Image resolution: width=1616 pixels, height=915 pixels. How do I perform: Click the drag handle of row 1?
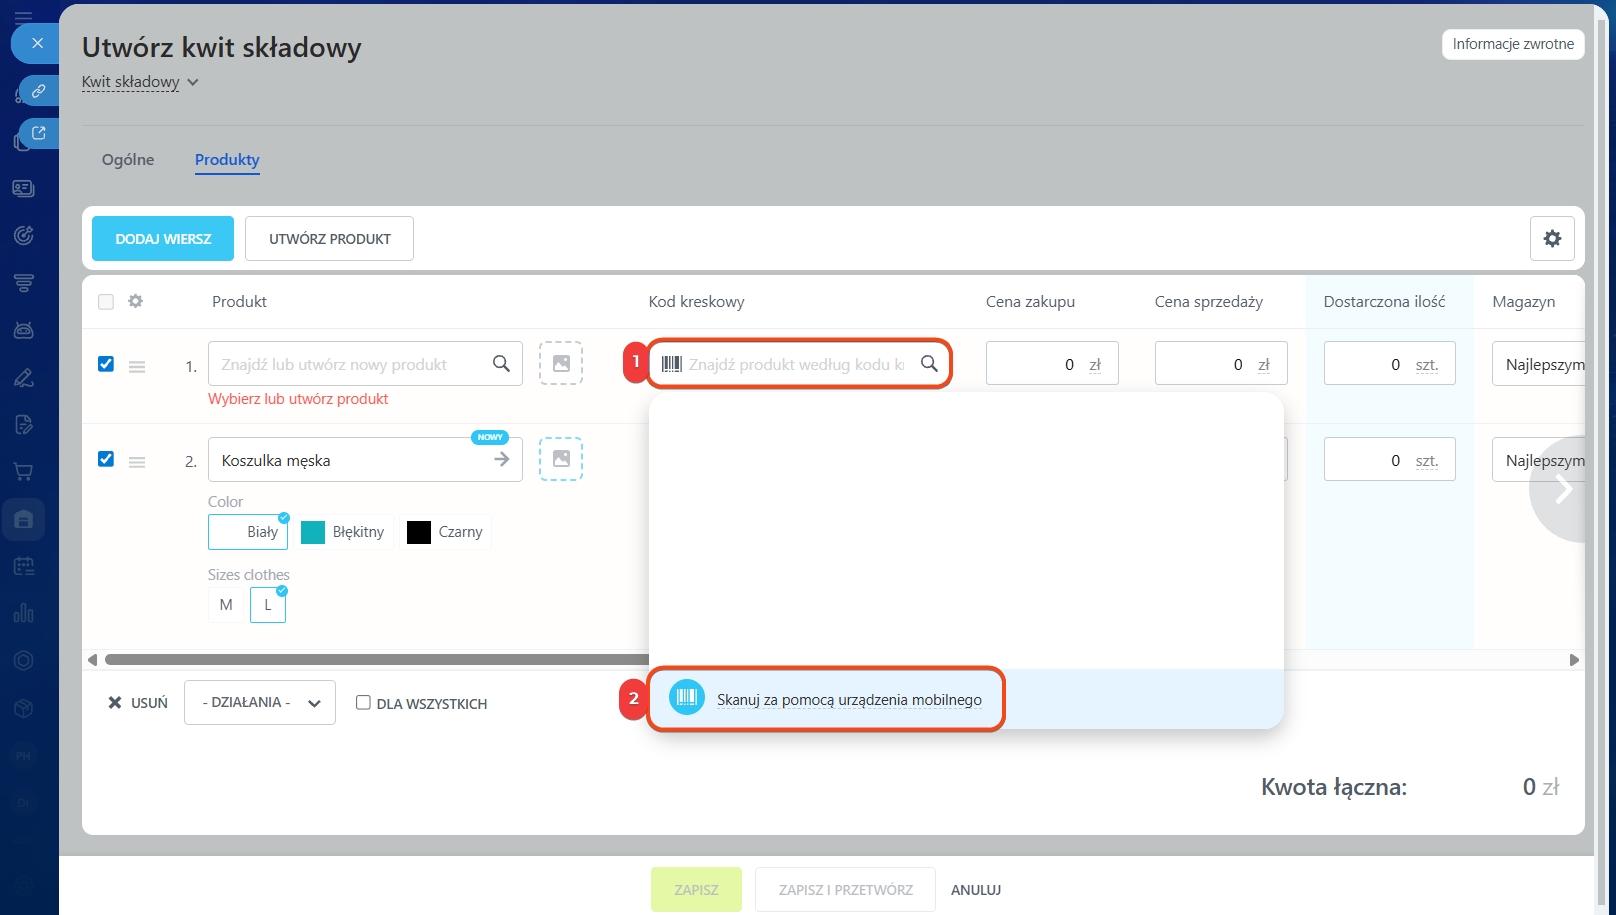tap(137, 367)
